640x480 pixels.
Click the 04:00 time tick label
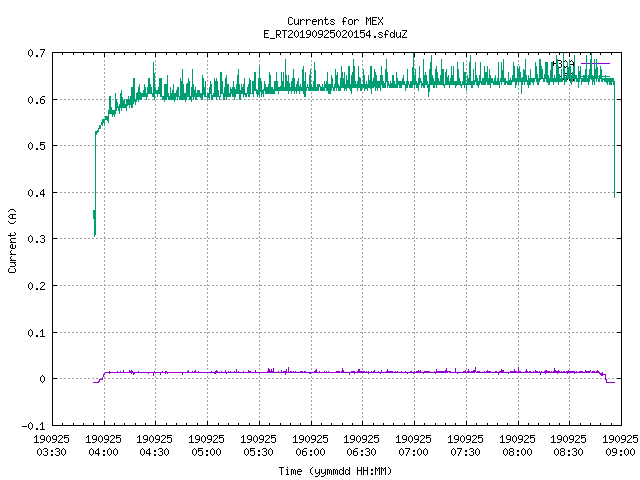point(103,452)
